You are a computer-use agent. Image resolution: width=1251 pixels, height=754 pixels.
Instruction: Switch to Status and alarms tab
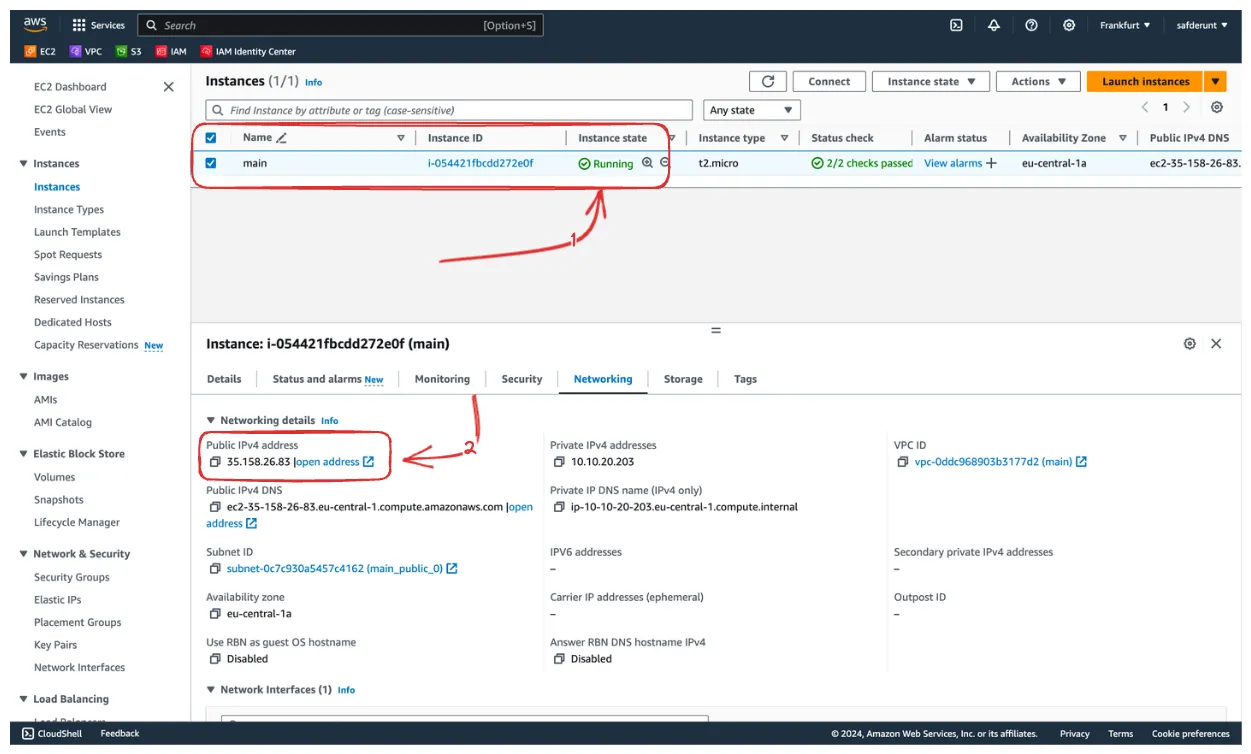click(327, 379)
